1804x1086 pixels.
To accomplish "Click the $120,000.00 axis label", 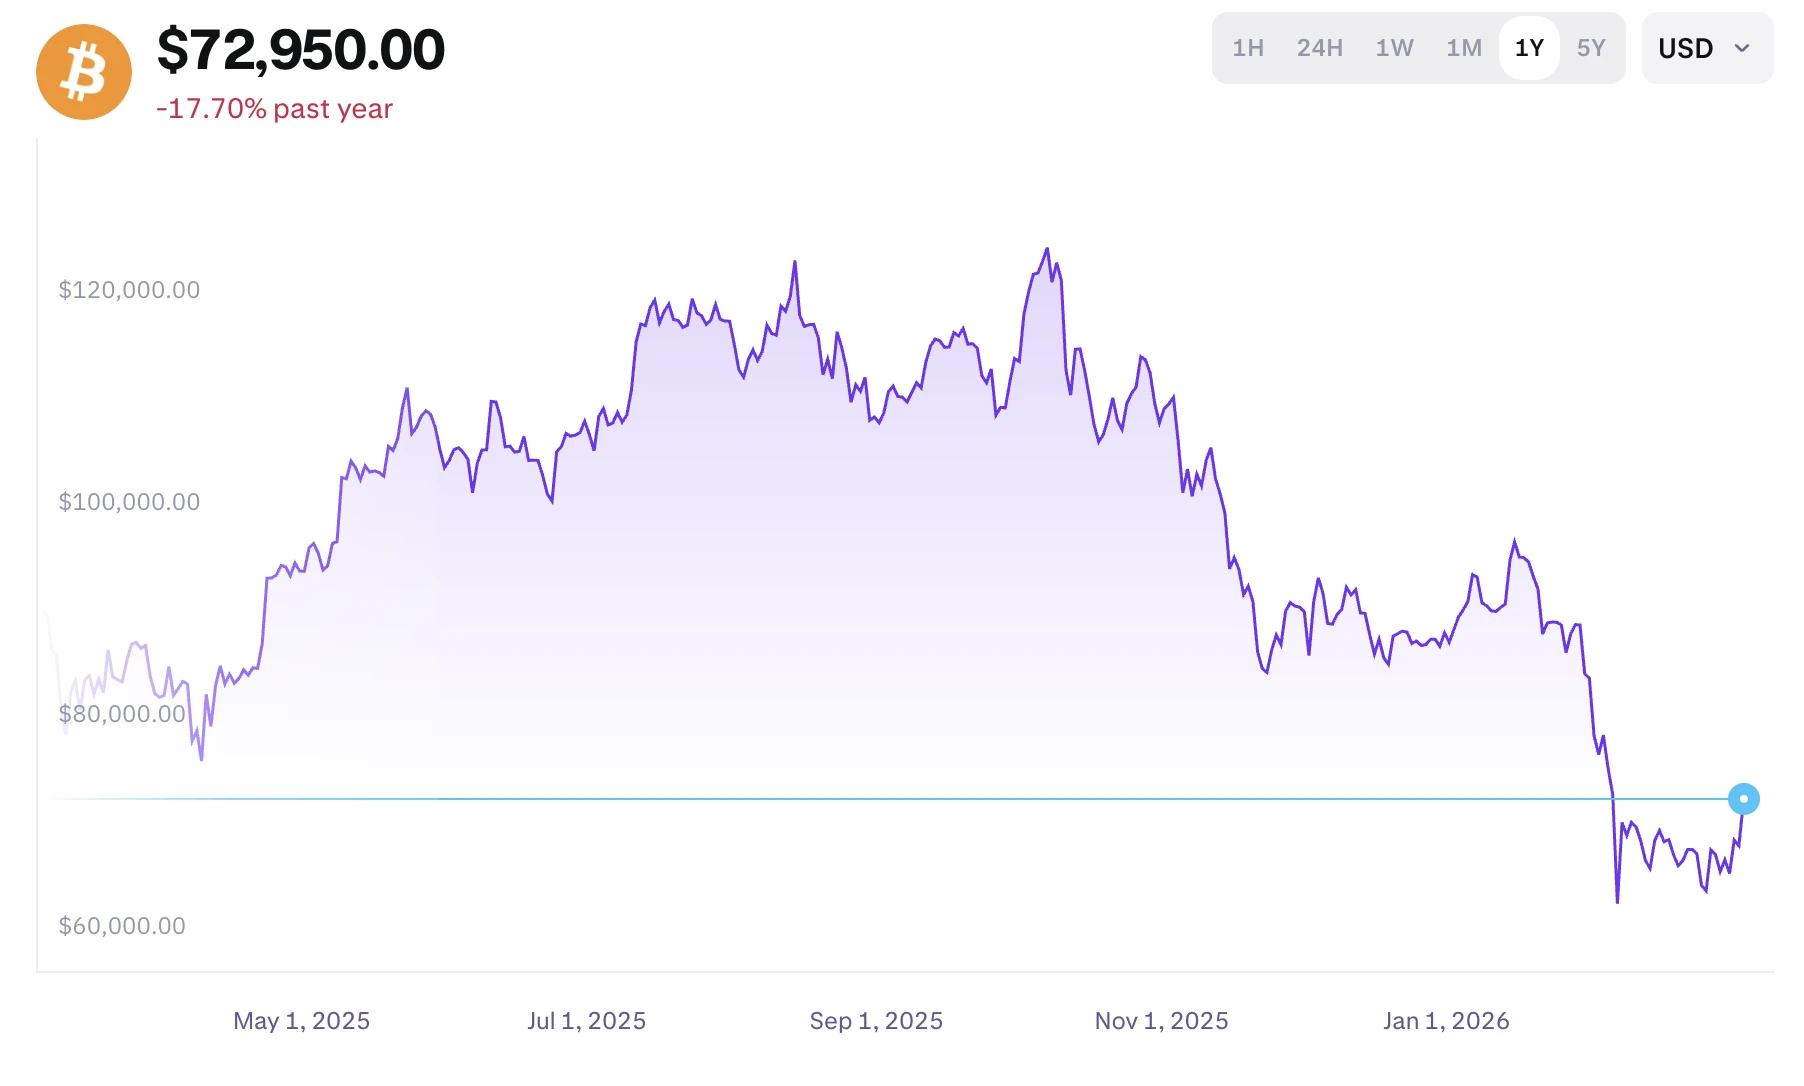I will [x=129, y=290].
